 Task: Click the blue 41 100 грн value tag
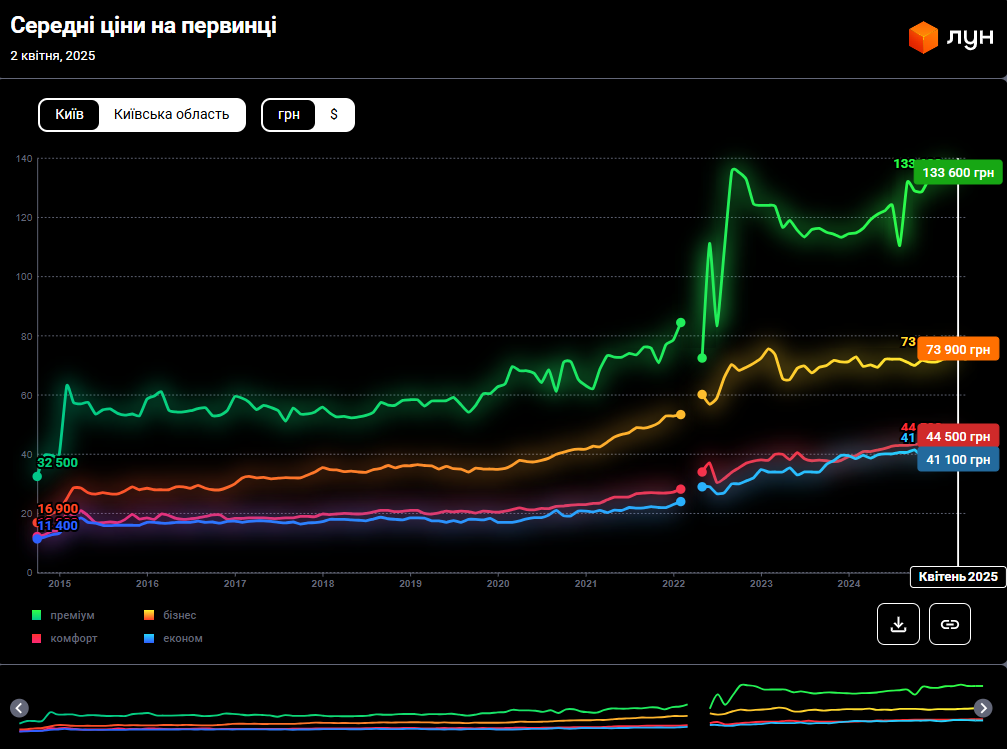957,460
